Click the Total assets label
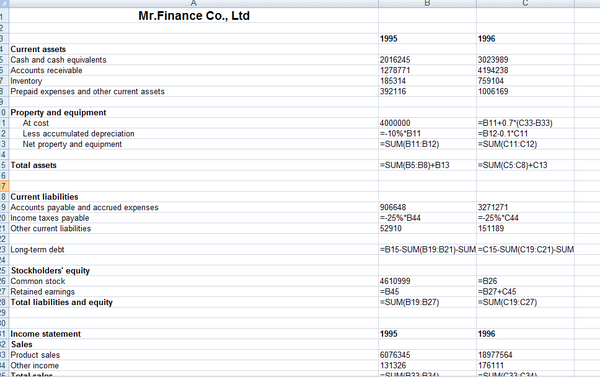Screen dimensions: 600x377 [x=34, y=165]
